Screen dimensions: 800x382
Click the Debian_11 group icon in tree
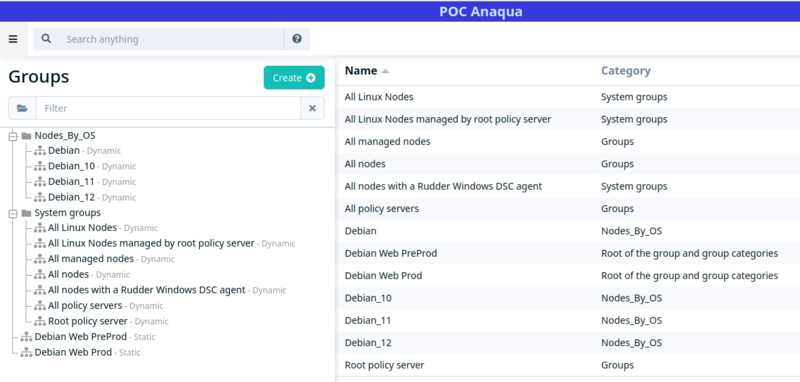tap(40, 182)
